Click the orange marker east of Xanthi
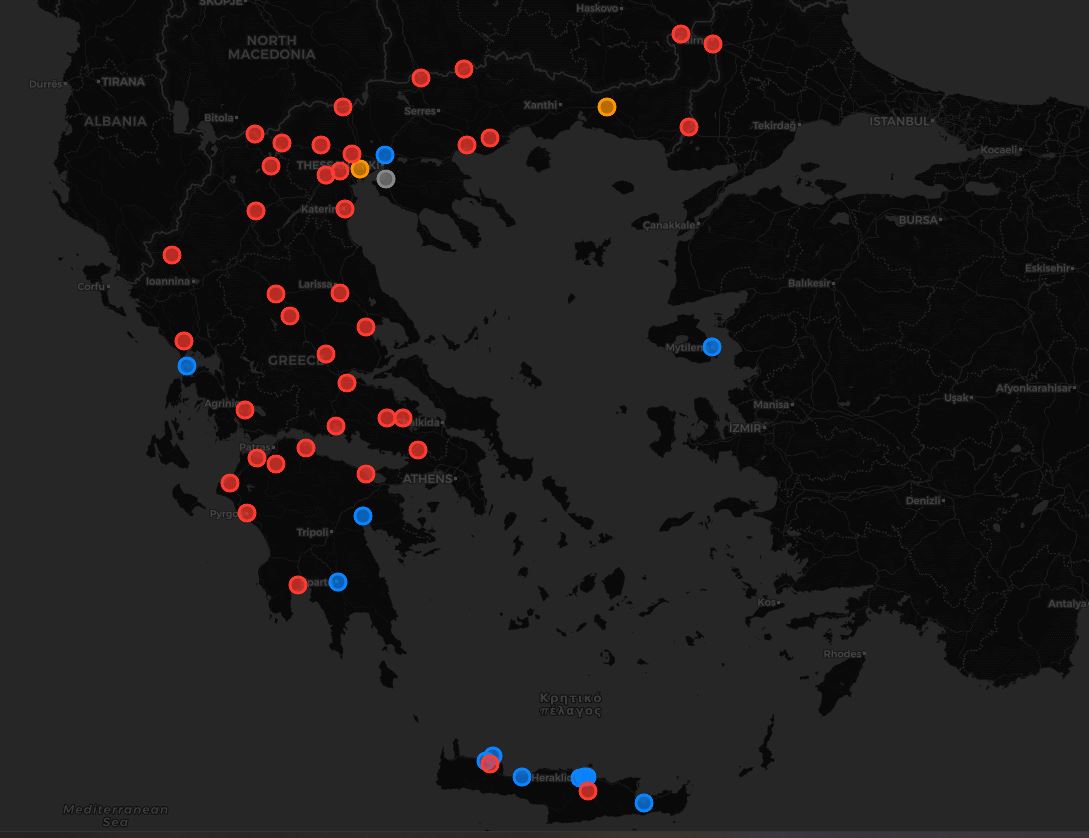 pos(607,107)
